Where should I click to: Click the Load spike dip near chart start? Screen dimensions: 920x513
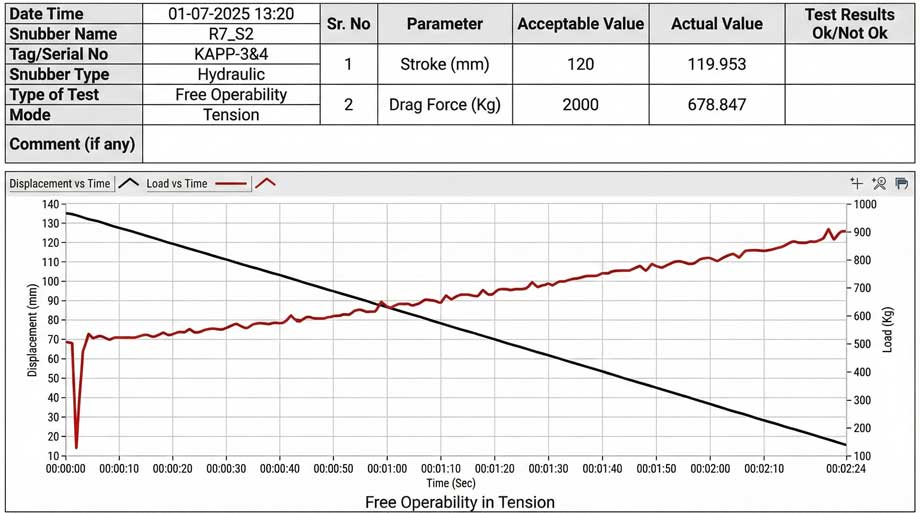pos(76,446)
